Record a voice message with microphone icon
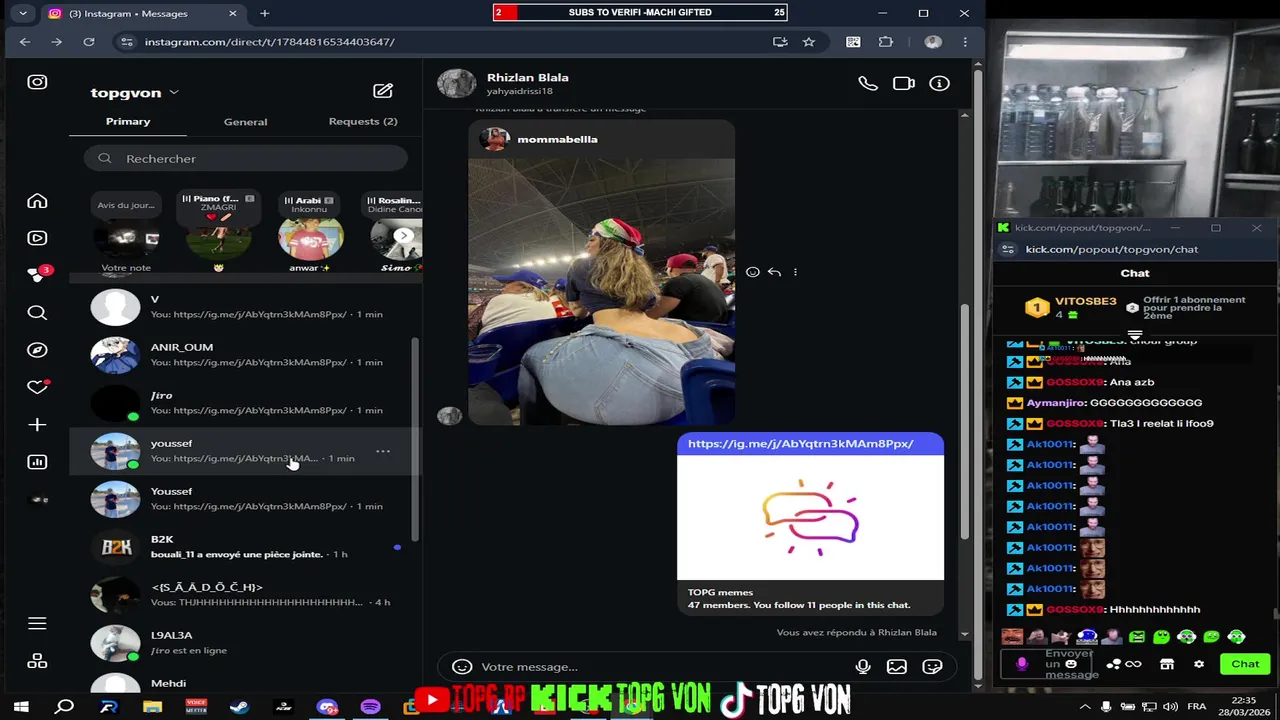This screenshot has height=720, width=1280. [x=863, y=667]
